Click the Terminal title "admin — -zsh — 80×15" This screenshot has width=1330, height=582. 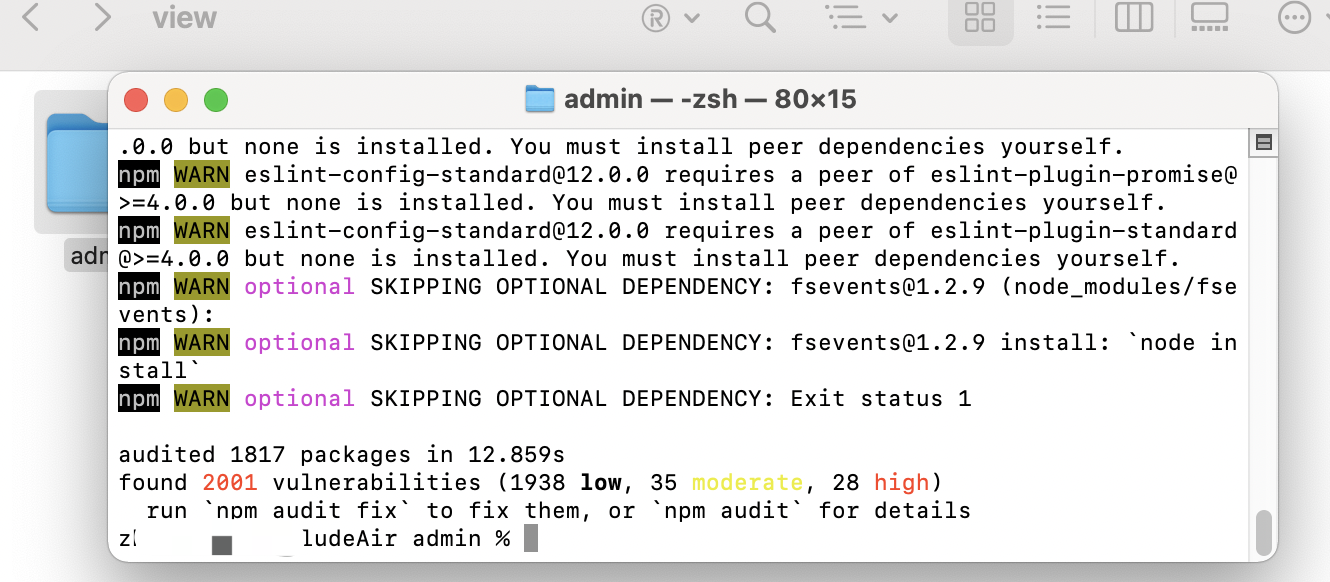pos(710,99)
